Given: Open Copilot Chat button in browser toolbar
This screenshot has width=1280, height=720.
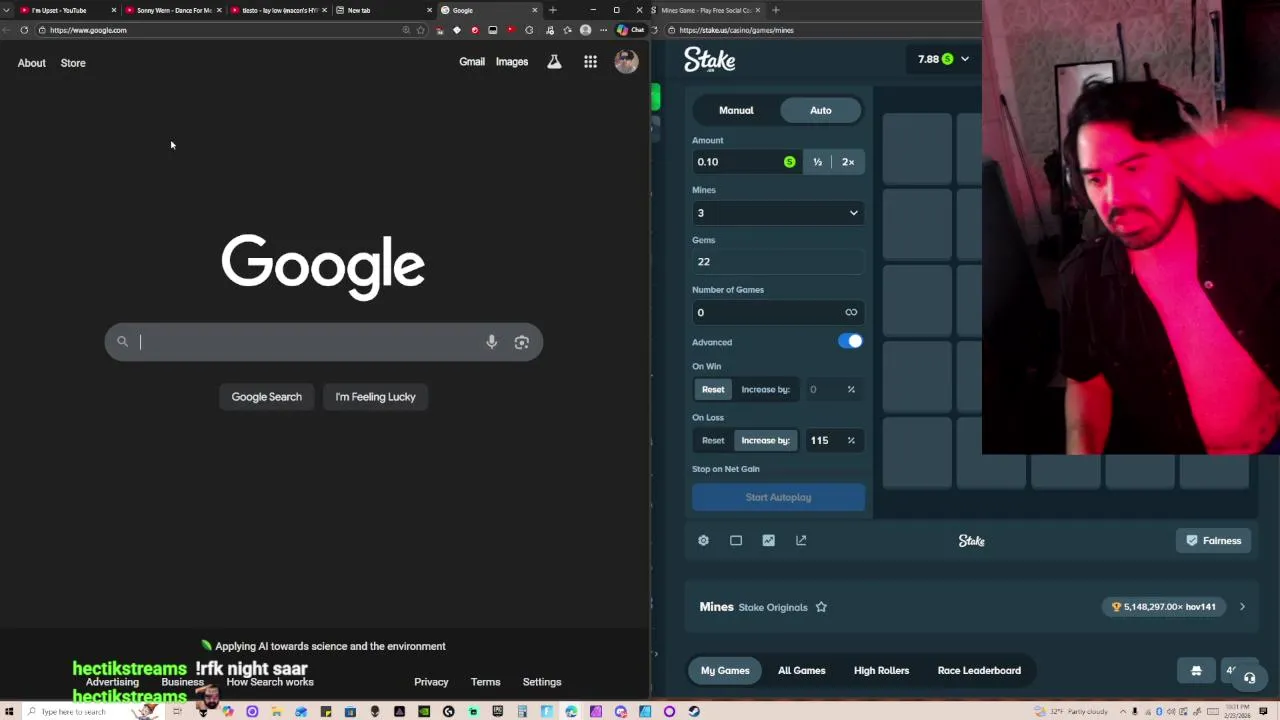Looking at the screenshot, I should pos(630,30).
